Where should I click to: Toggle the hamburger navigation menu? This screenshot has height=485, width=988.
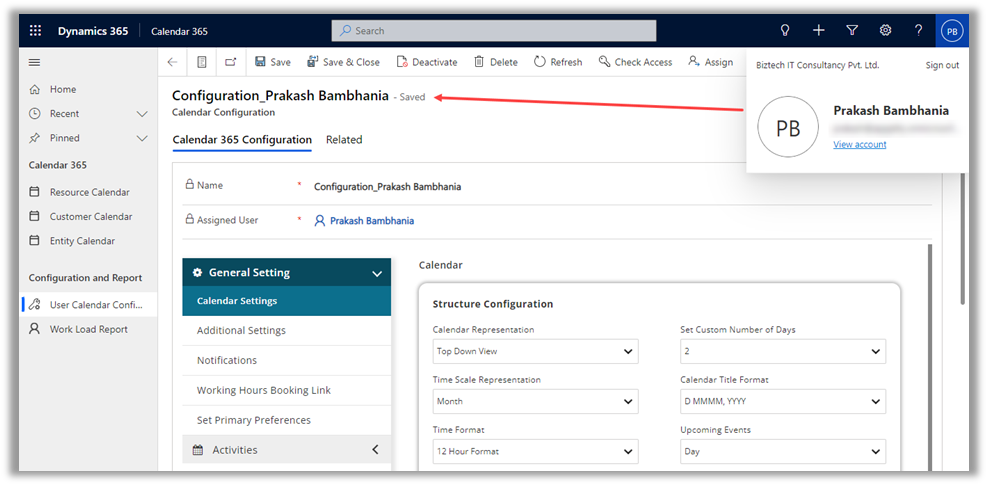tap(35, 62)
